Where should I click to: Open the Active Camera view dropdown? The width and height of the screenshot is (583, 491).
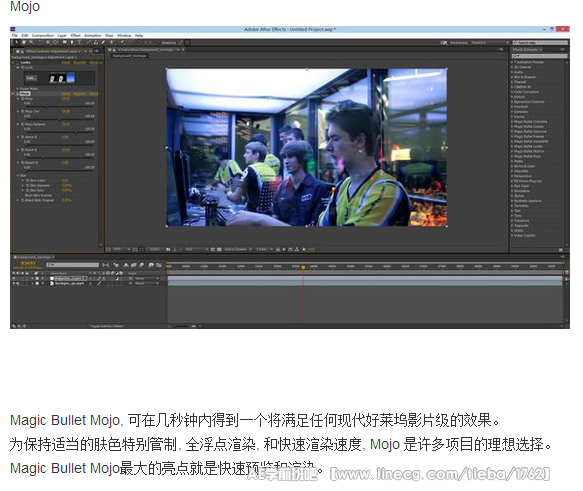238,249
